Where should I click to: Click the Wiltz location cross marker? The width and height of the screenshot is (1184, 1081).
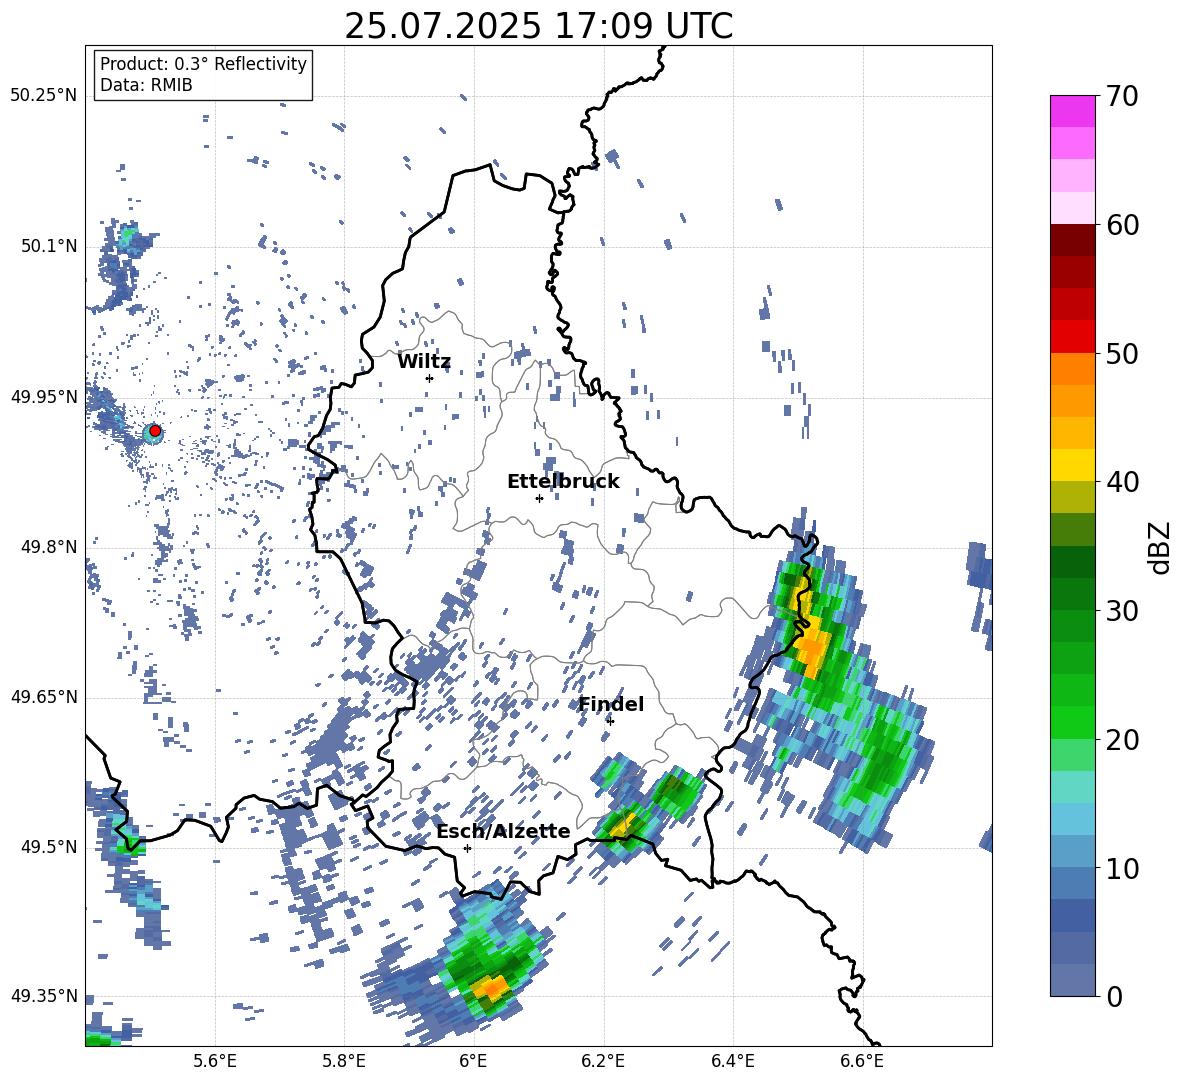[x=430, y=378]
